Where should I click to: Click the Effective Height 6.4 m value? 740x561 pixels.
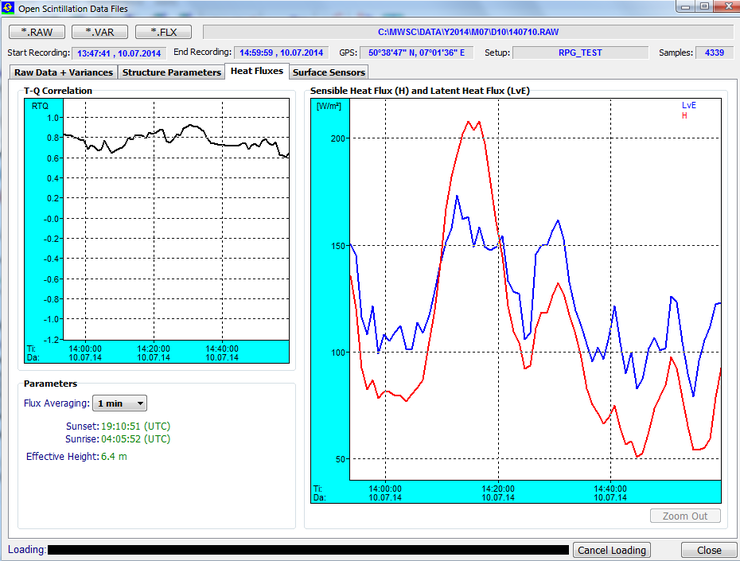(x=114, y=456)
